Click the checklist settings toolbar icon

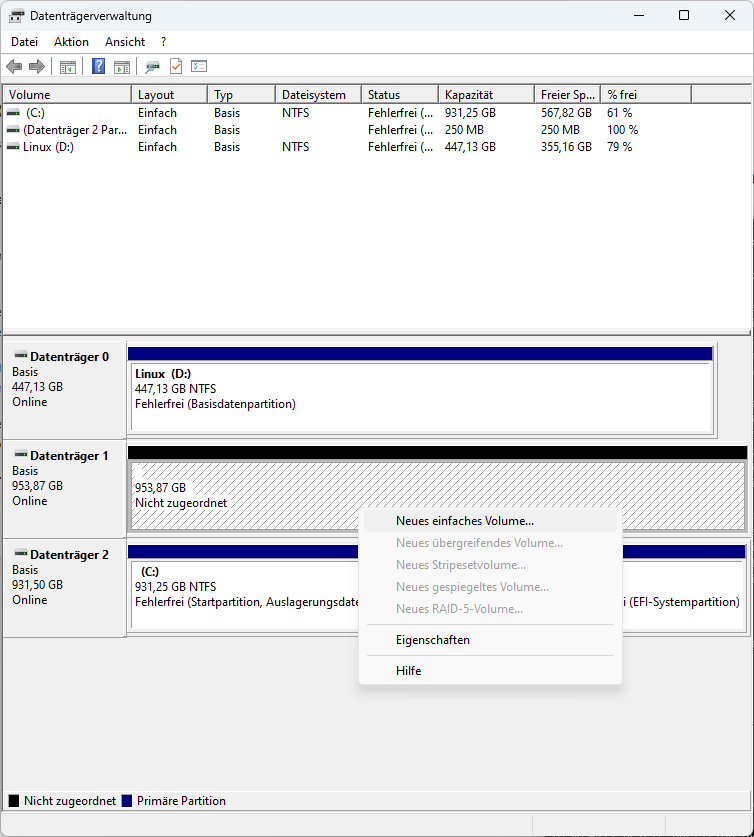199,66
